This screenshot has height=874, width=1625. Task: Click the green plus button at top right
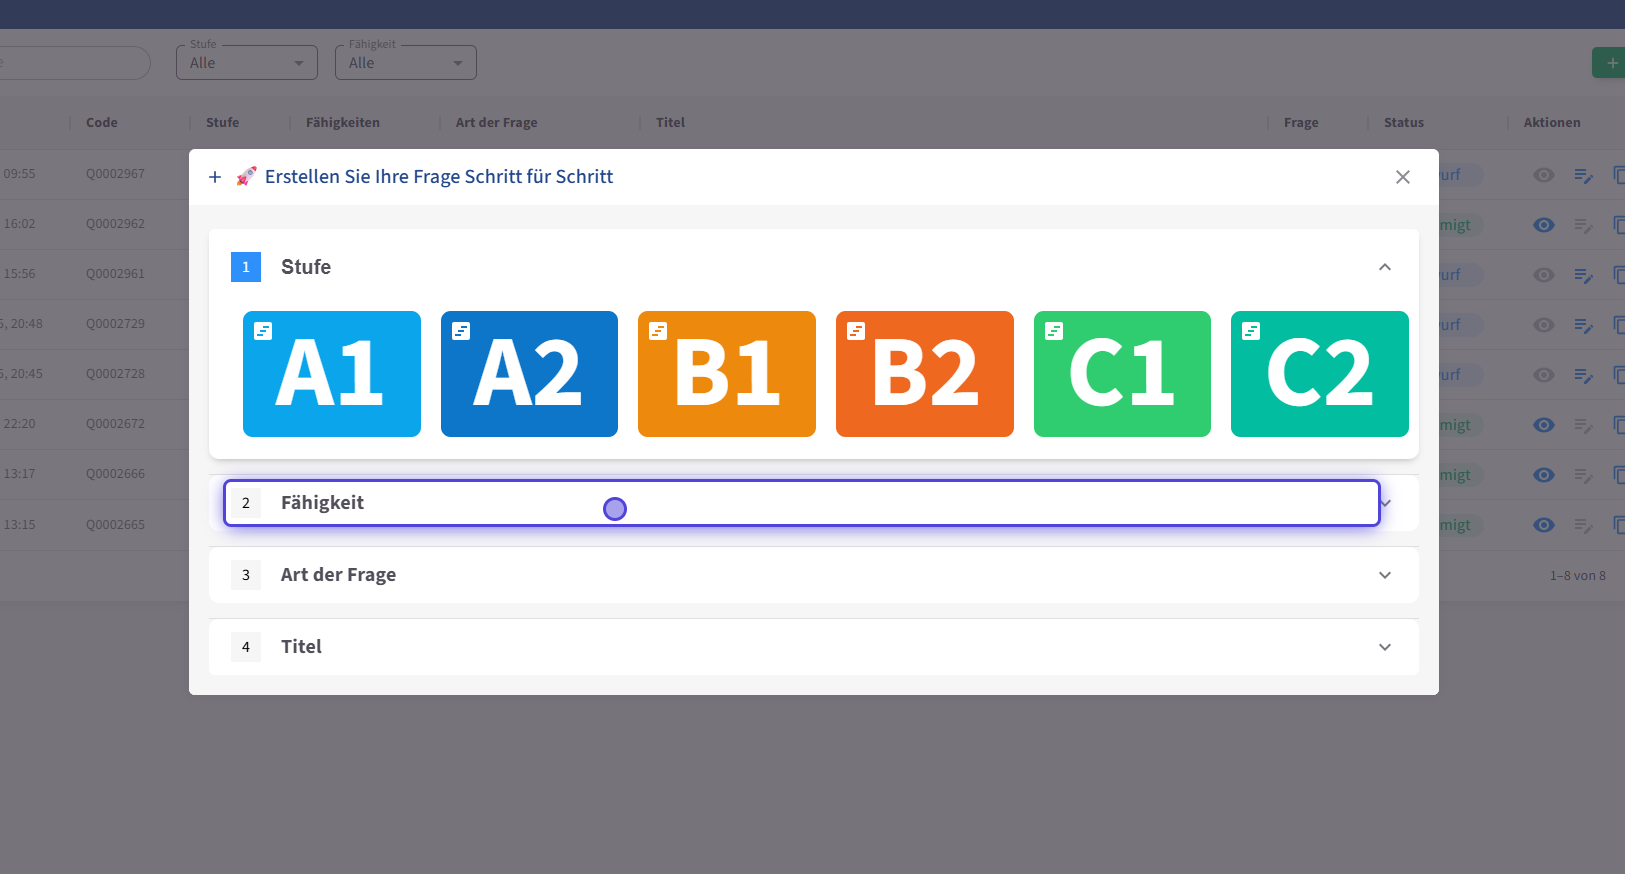pyautogui.click(x=1610, y=63)
